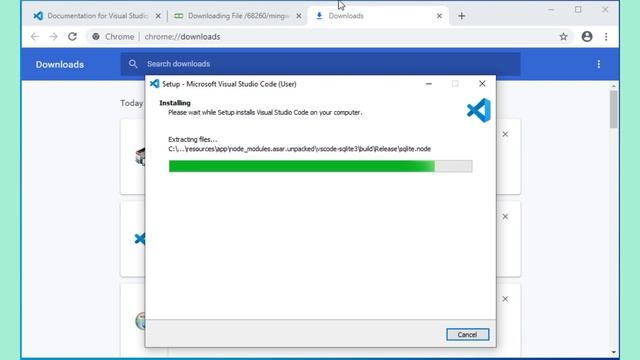Click the large VS Code logo in Setup
The width and height of the screenshot is (640, 360).
[x=478, y=110]
